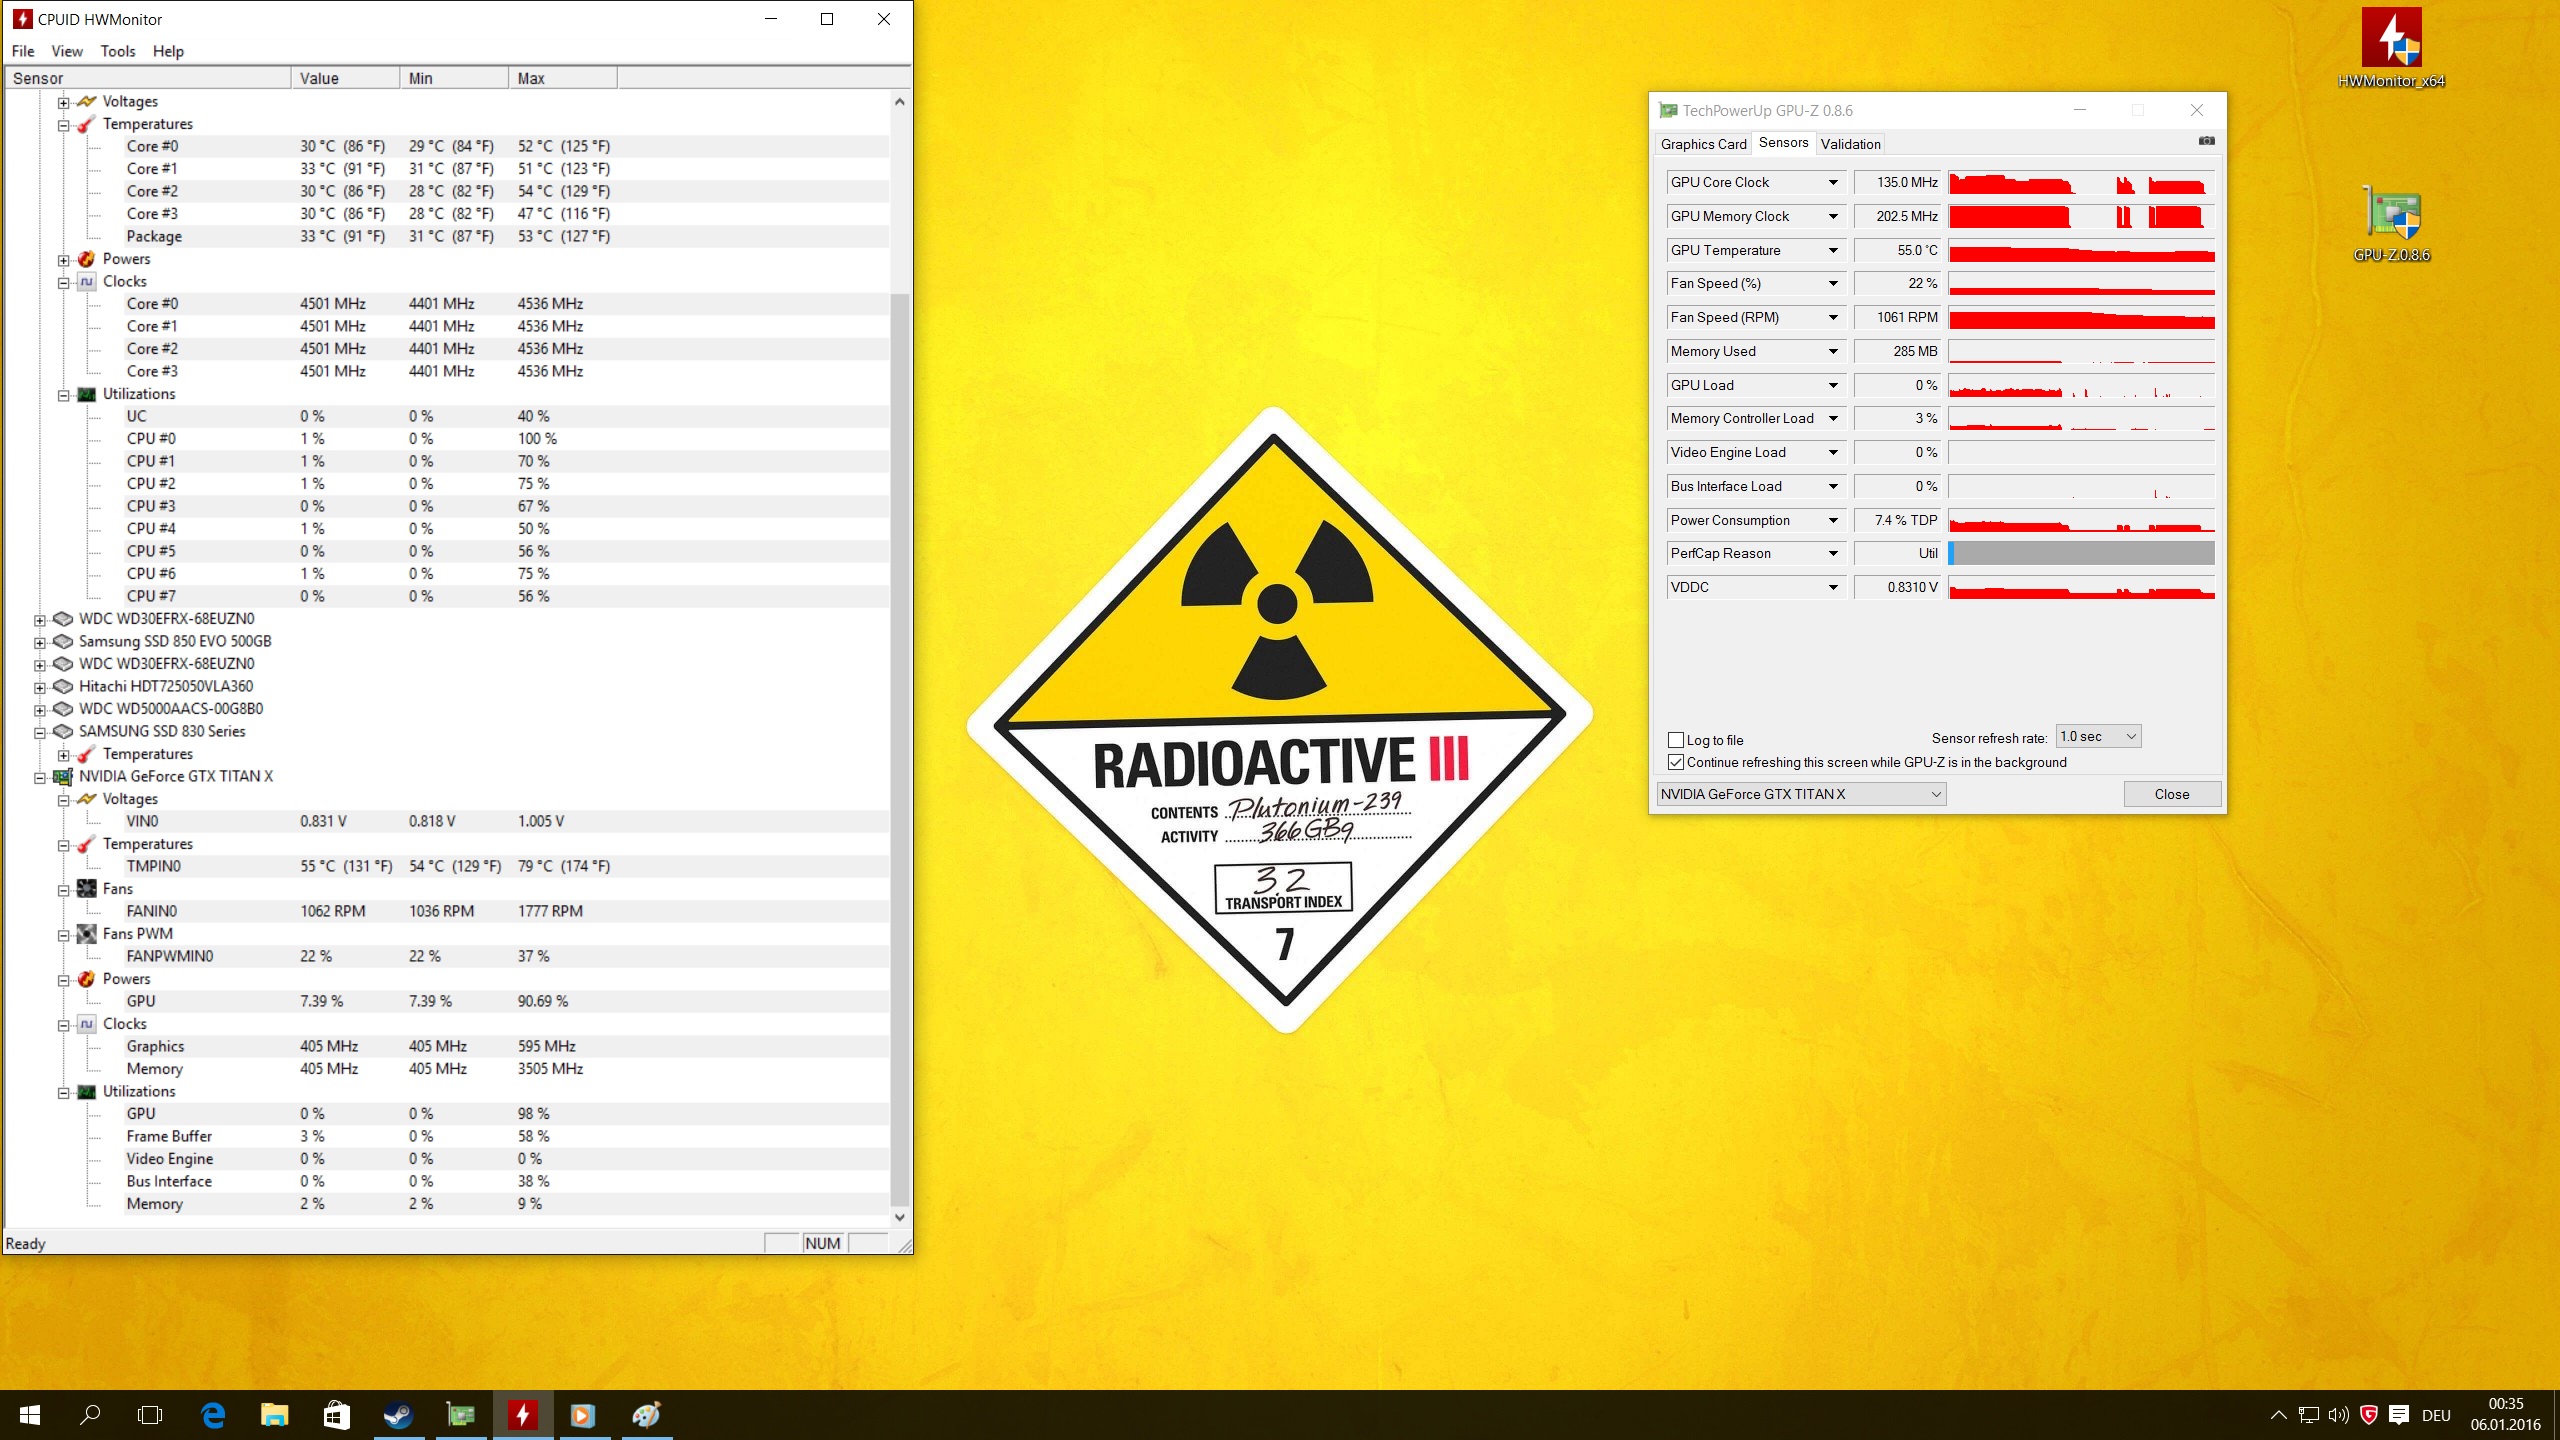2560x1440 pixels.
Task: Open the Sensor refresh rate dropdown
Action: tap(2098, 737)
